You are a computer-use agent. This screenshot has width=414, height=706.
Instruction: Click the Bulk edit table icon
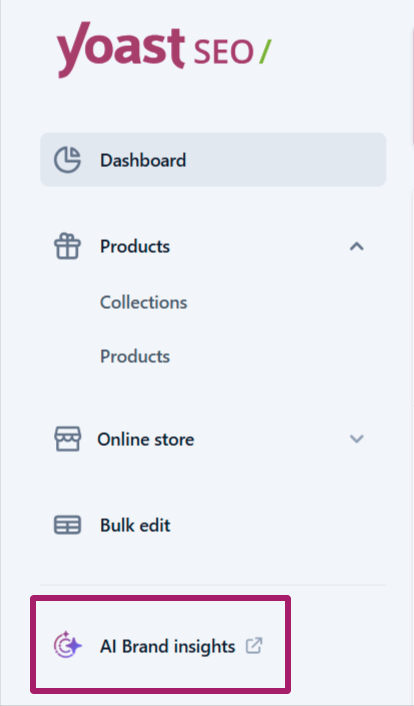(x=68, y=525)
